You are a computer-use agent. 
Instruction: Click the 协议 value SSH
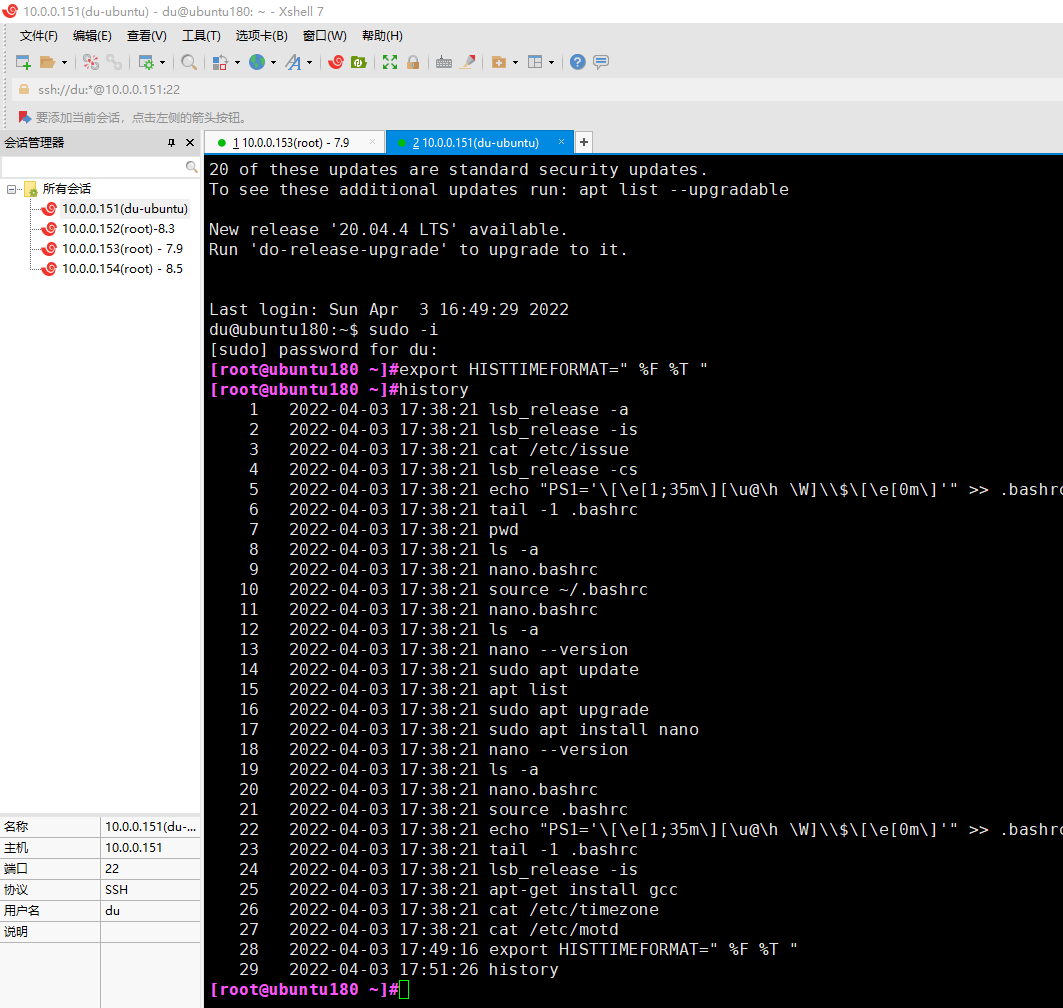click(x=151, y=890)
